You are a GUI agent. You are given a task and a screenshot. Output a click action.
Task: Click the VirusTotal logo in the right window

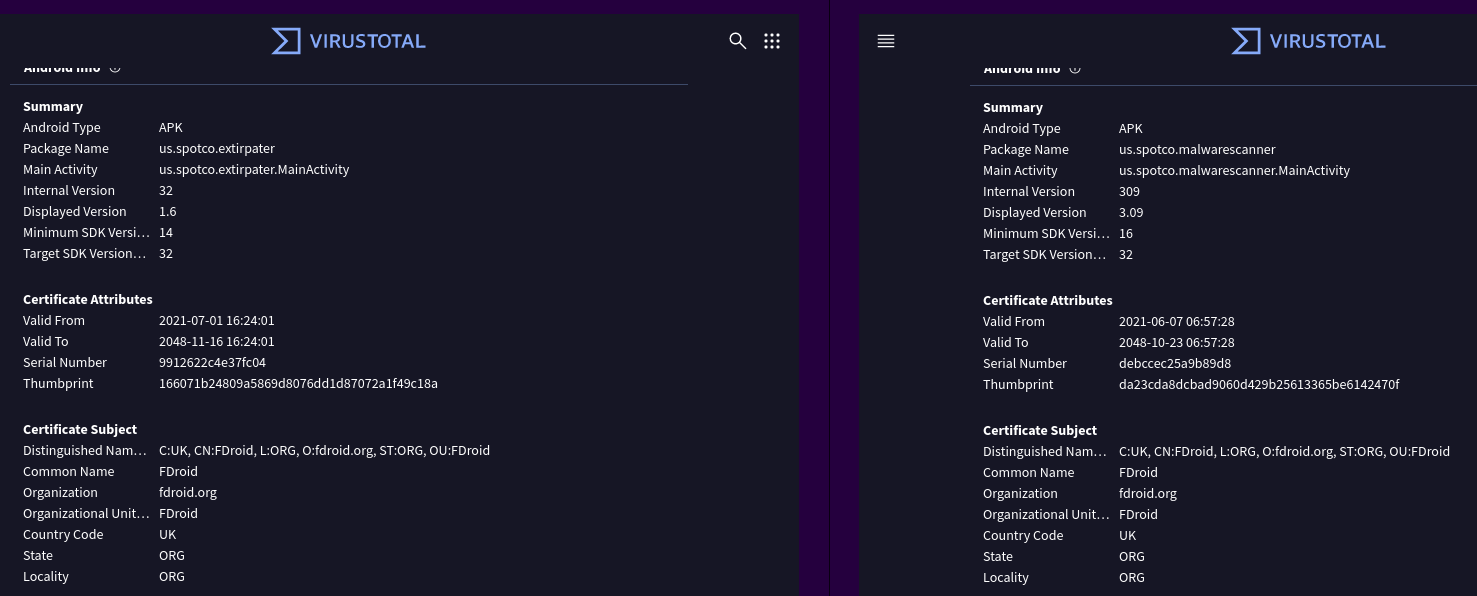tap(1309, 41)
